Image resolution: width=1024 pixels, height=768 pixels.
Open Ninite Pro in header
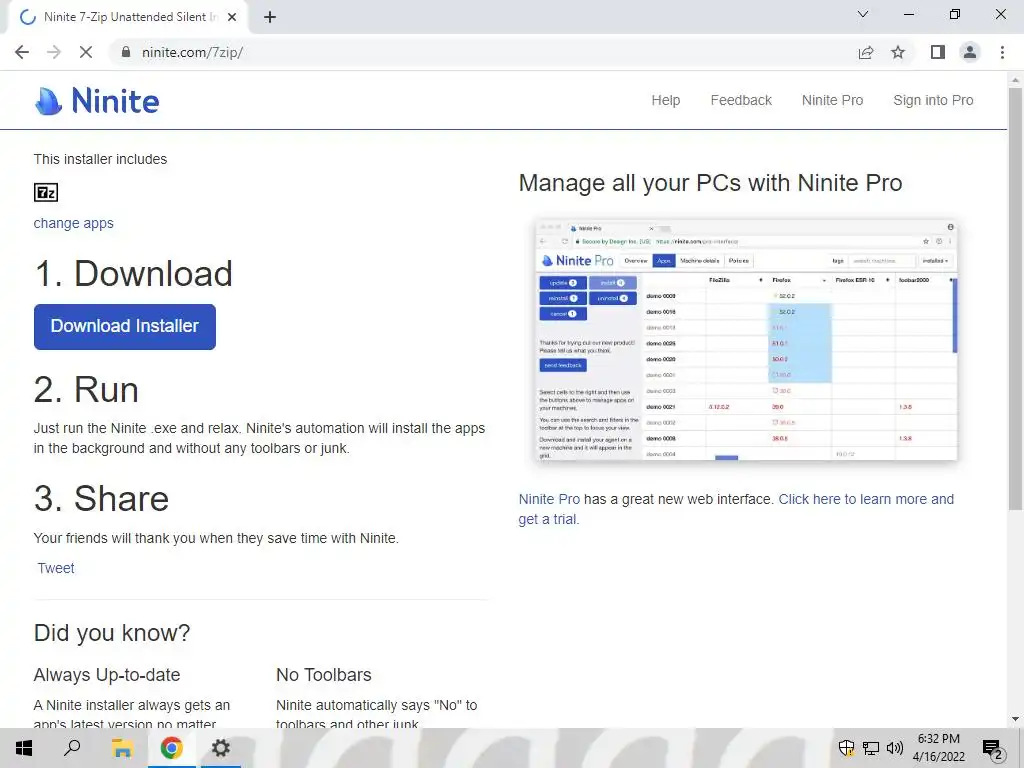pyautogui.click(x=833, y=101)
